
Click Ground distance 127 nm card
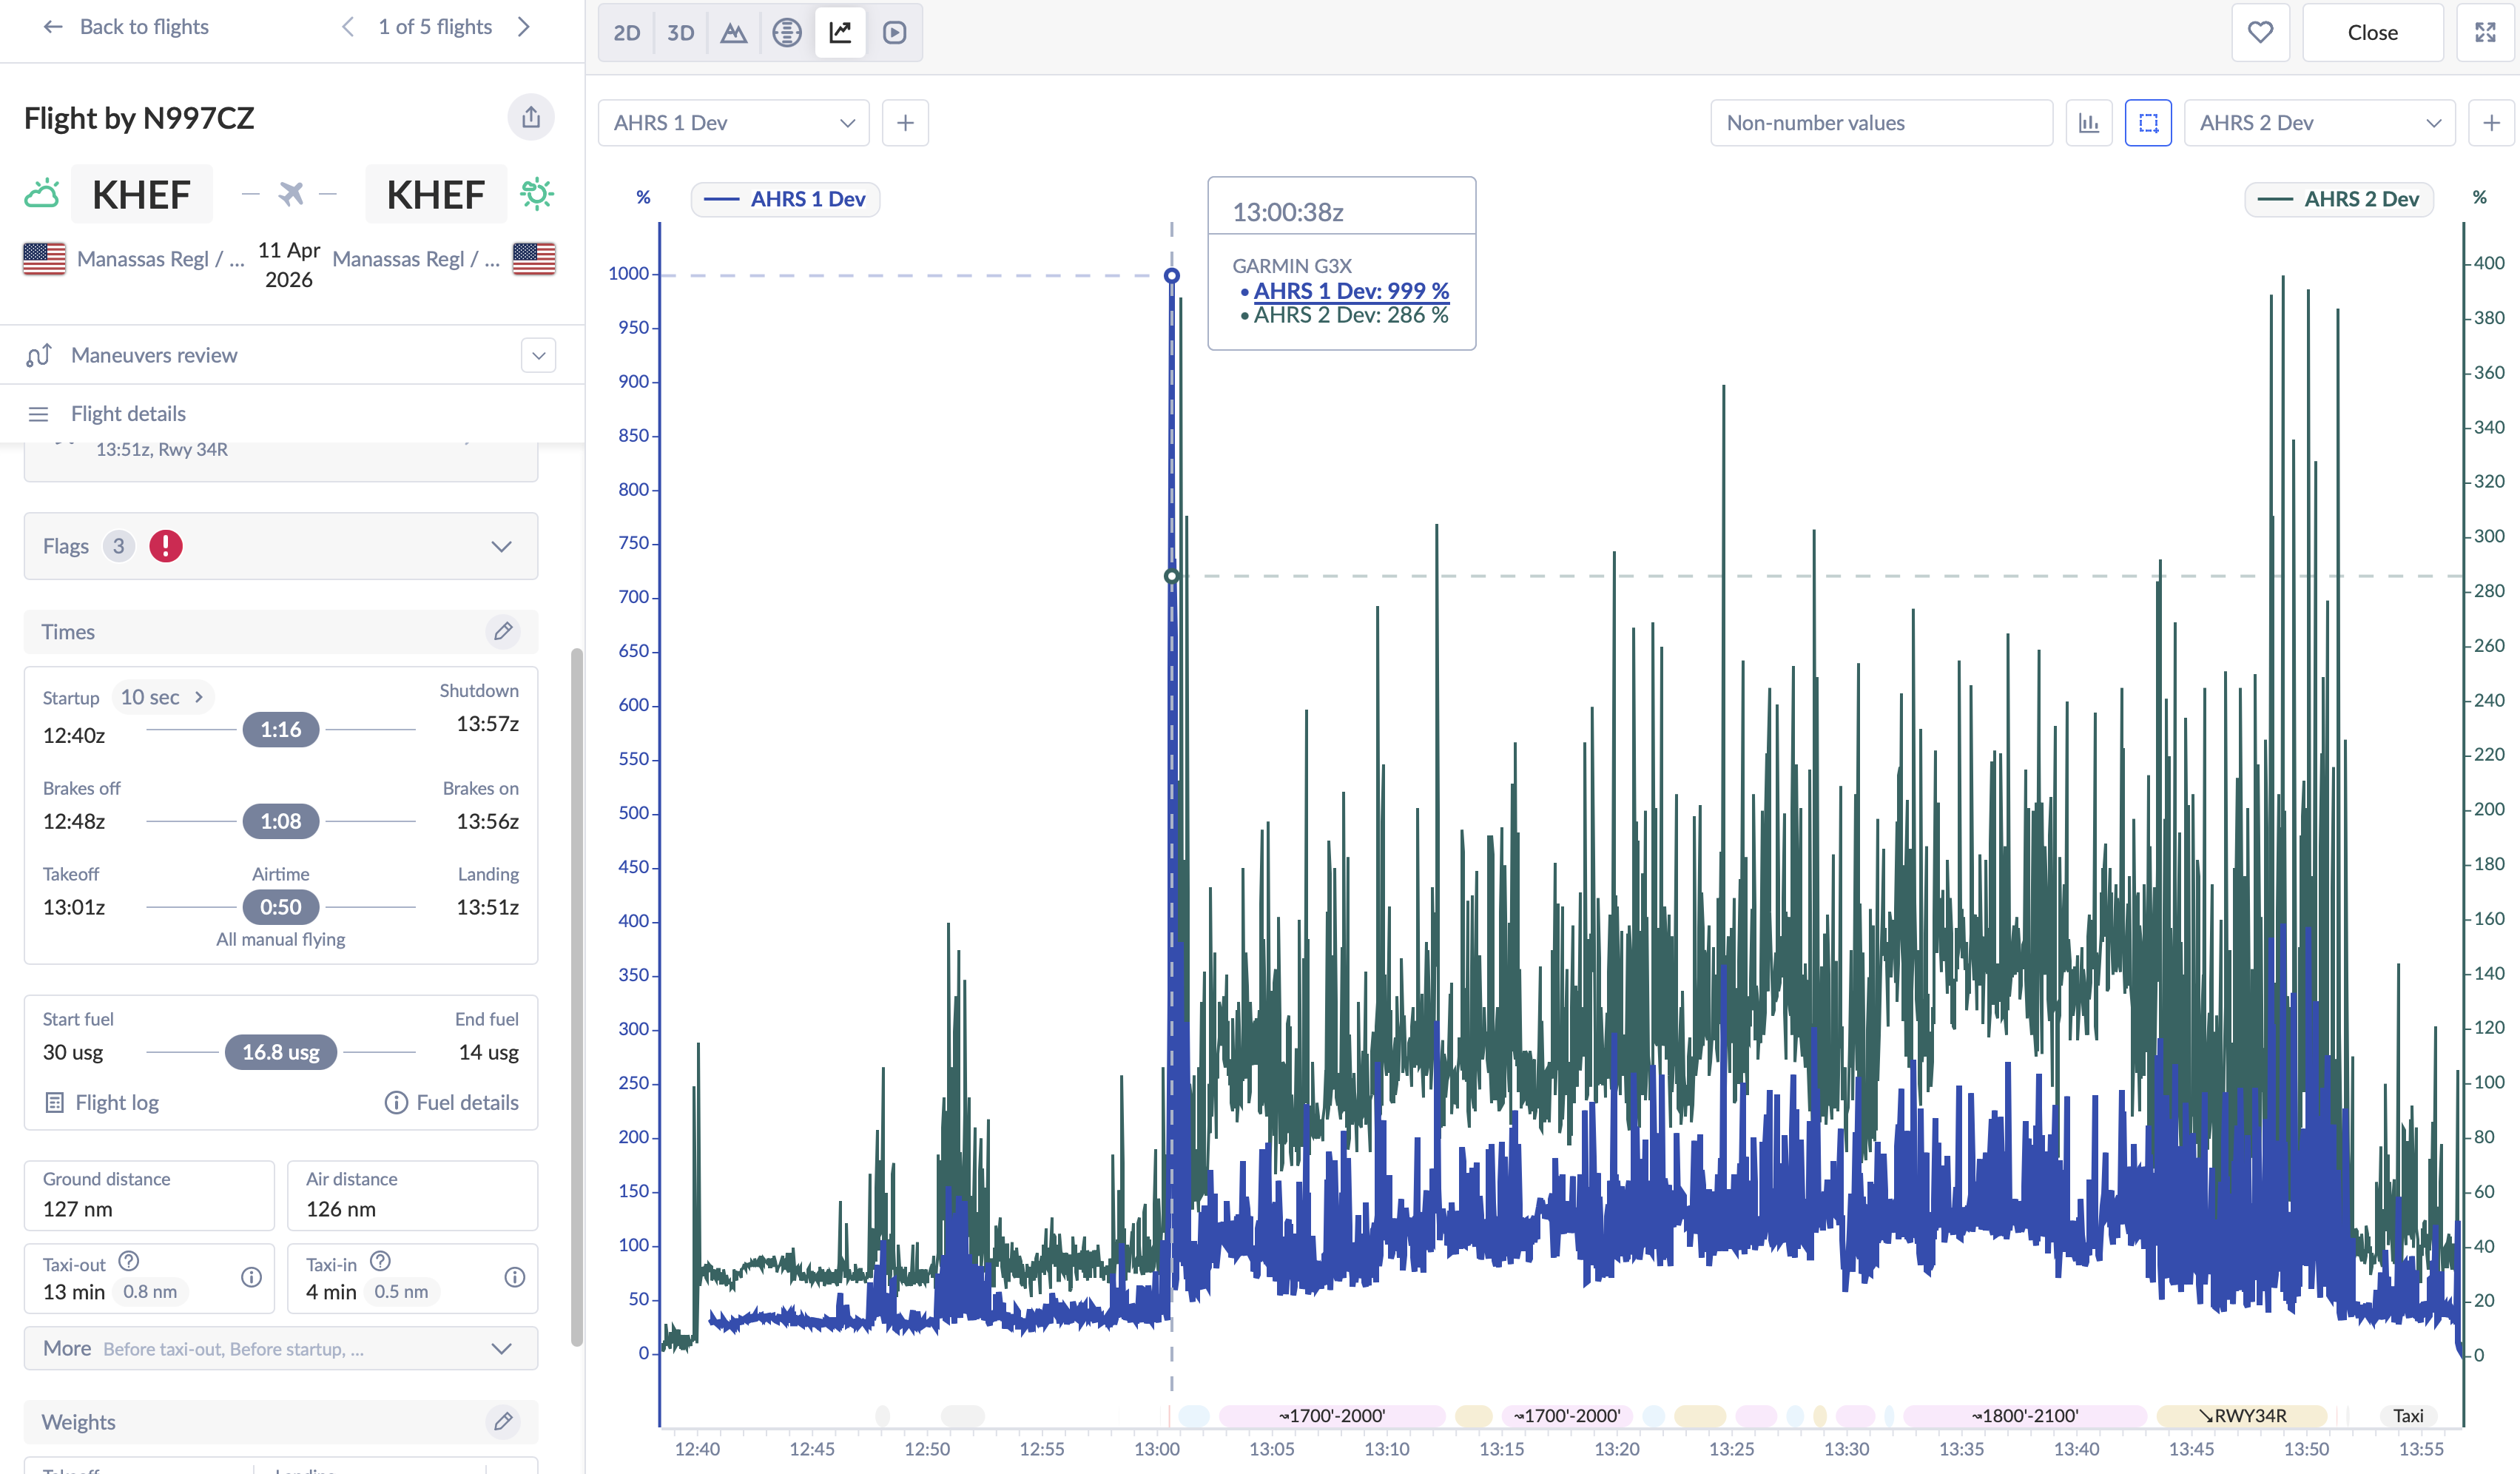click(149, 1195)
